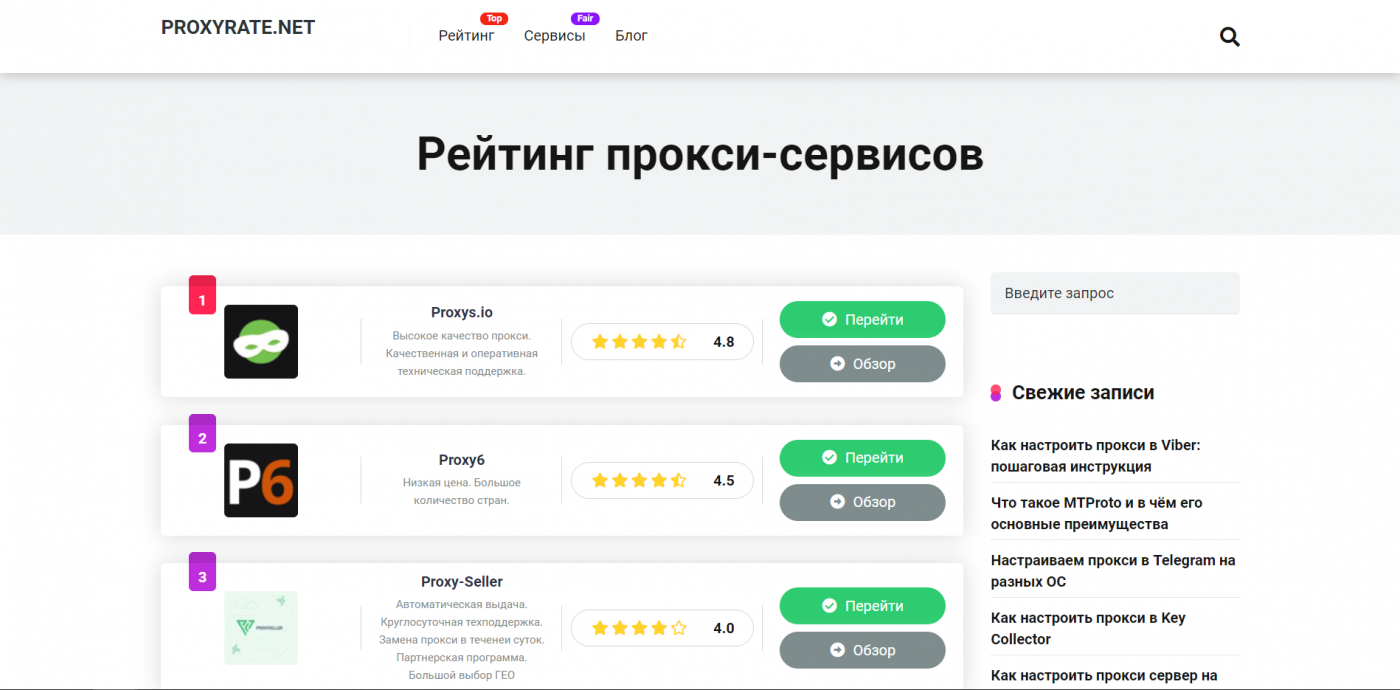Click the Рейтинг прокси-сервисов page title
Viewport: 1400px width, 690px height.
click(700, 154)
